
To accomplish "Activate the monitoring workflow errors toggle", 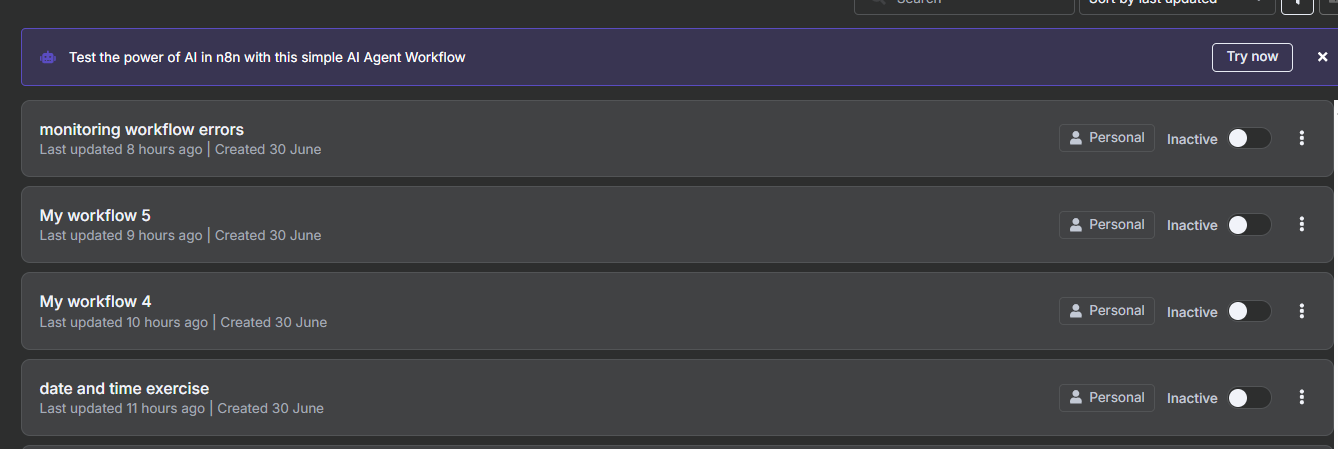I will [1249, 138].
